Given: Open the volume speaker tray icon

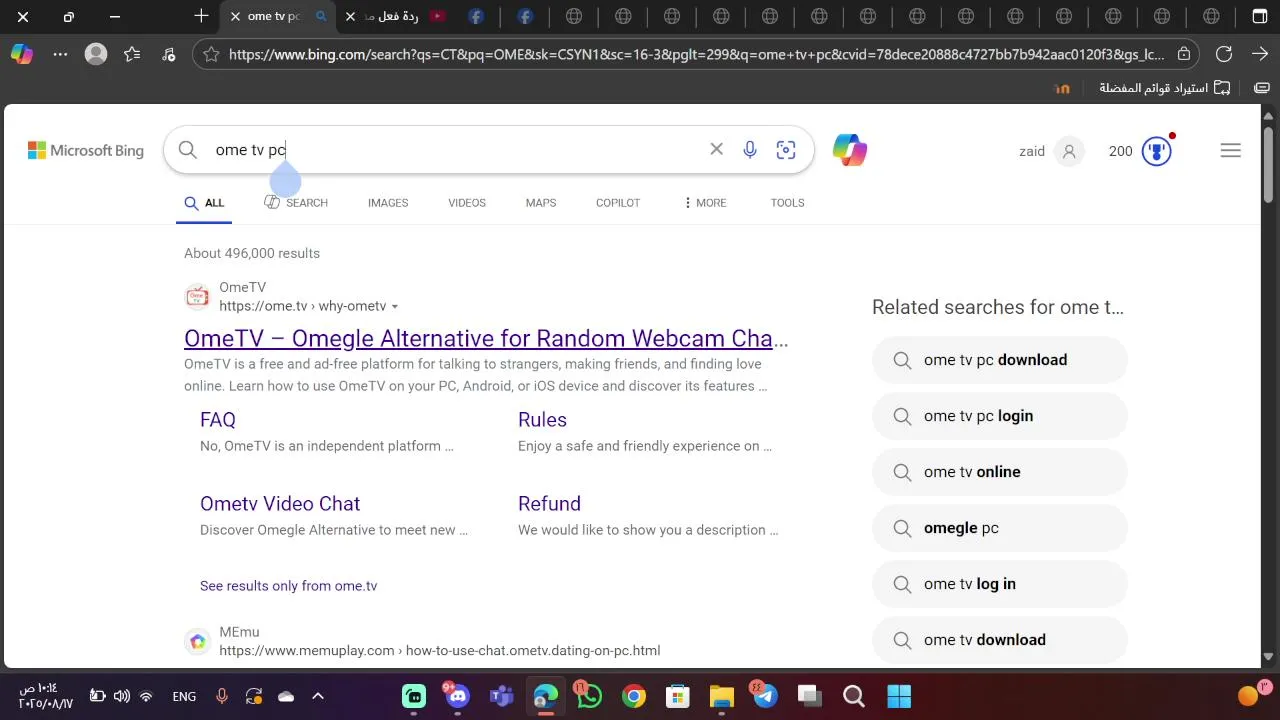Looking at the screenshot, I should point(122,696).
